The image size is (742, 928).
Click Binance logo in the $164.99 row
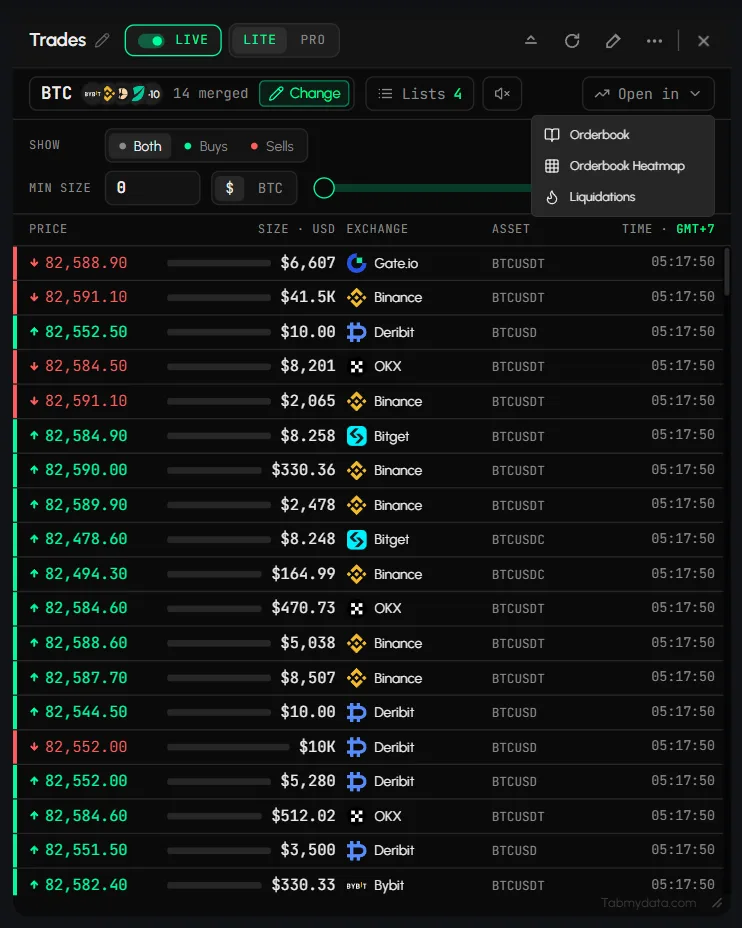(356, 574)
